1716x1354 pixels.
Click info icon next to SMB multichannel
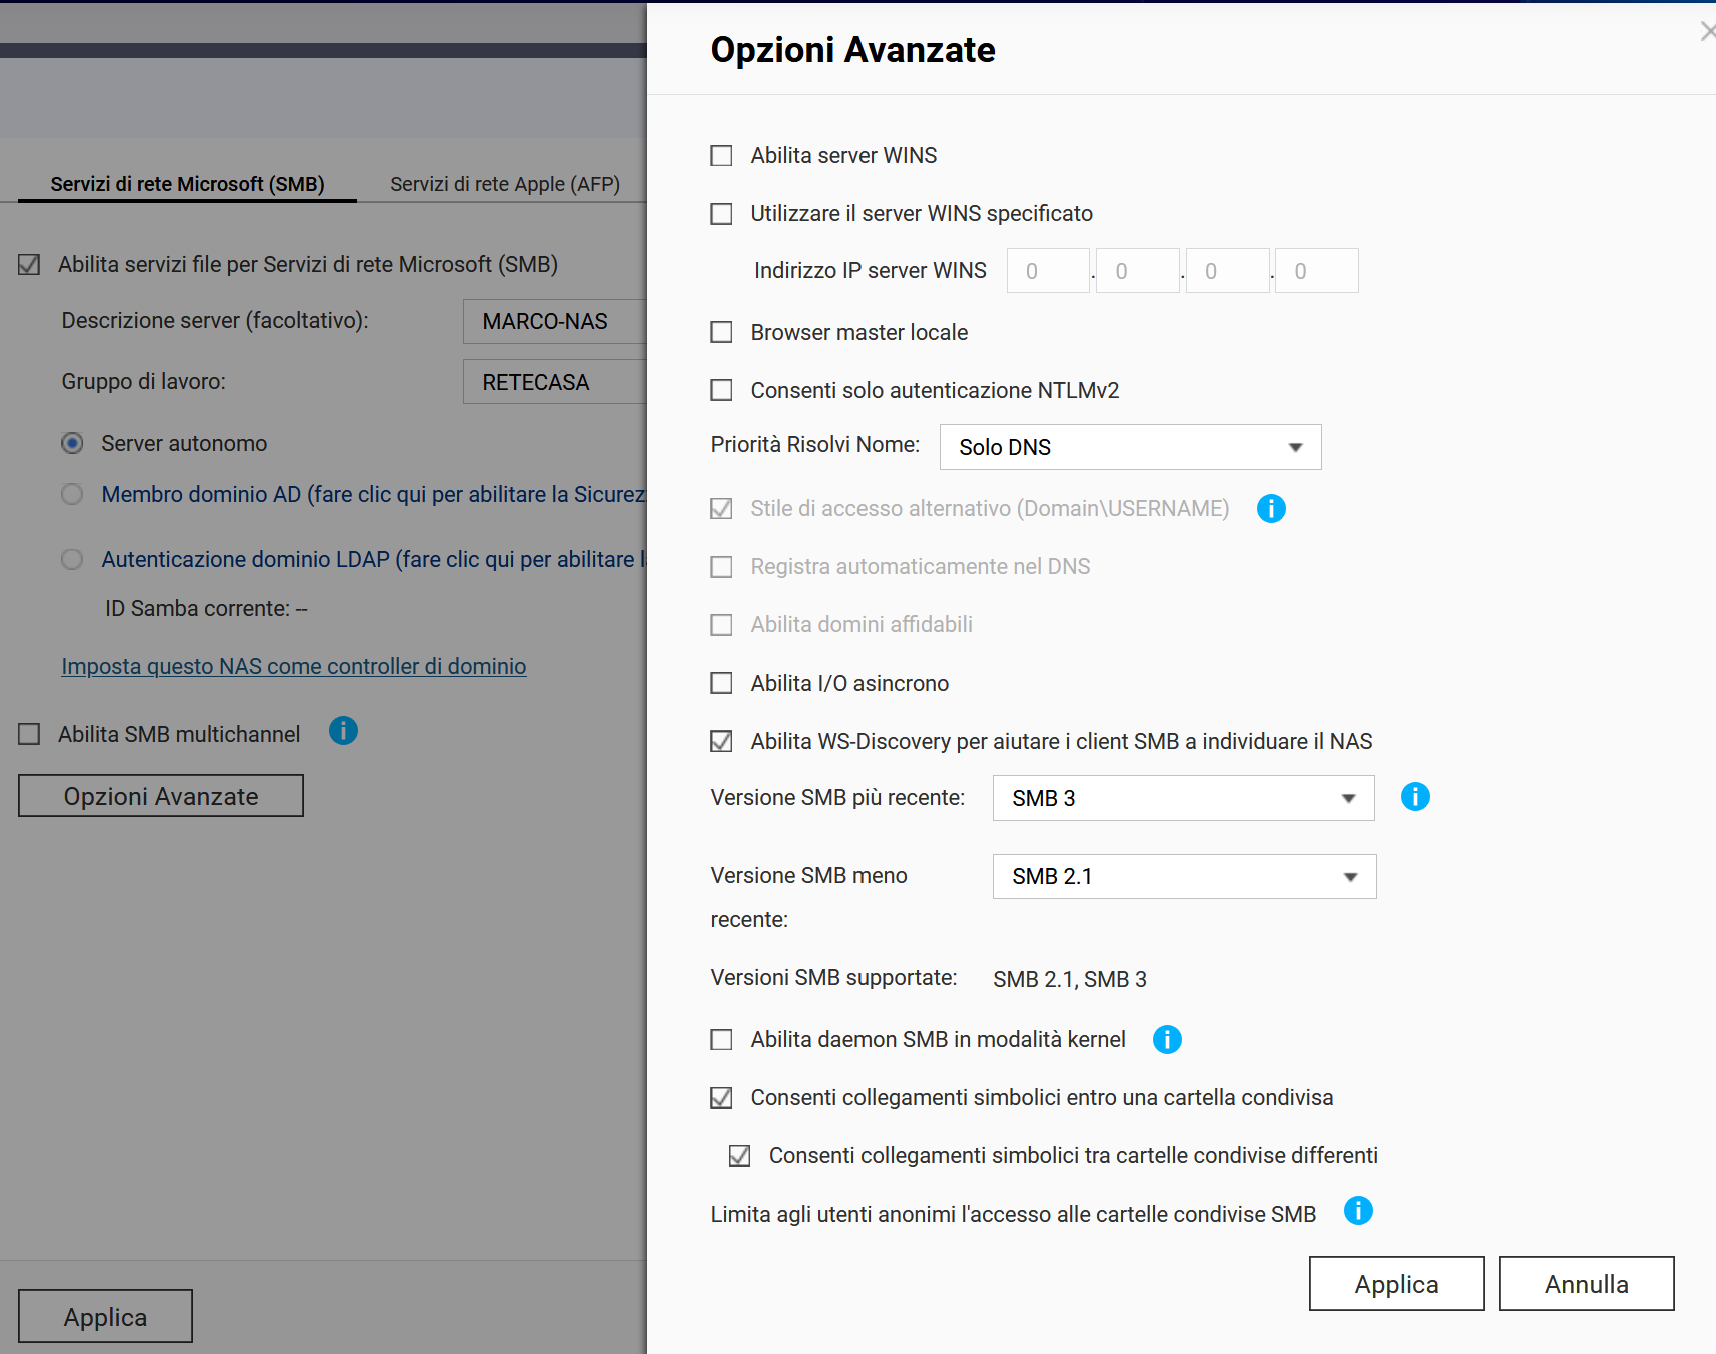(x=343, y=731)
